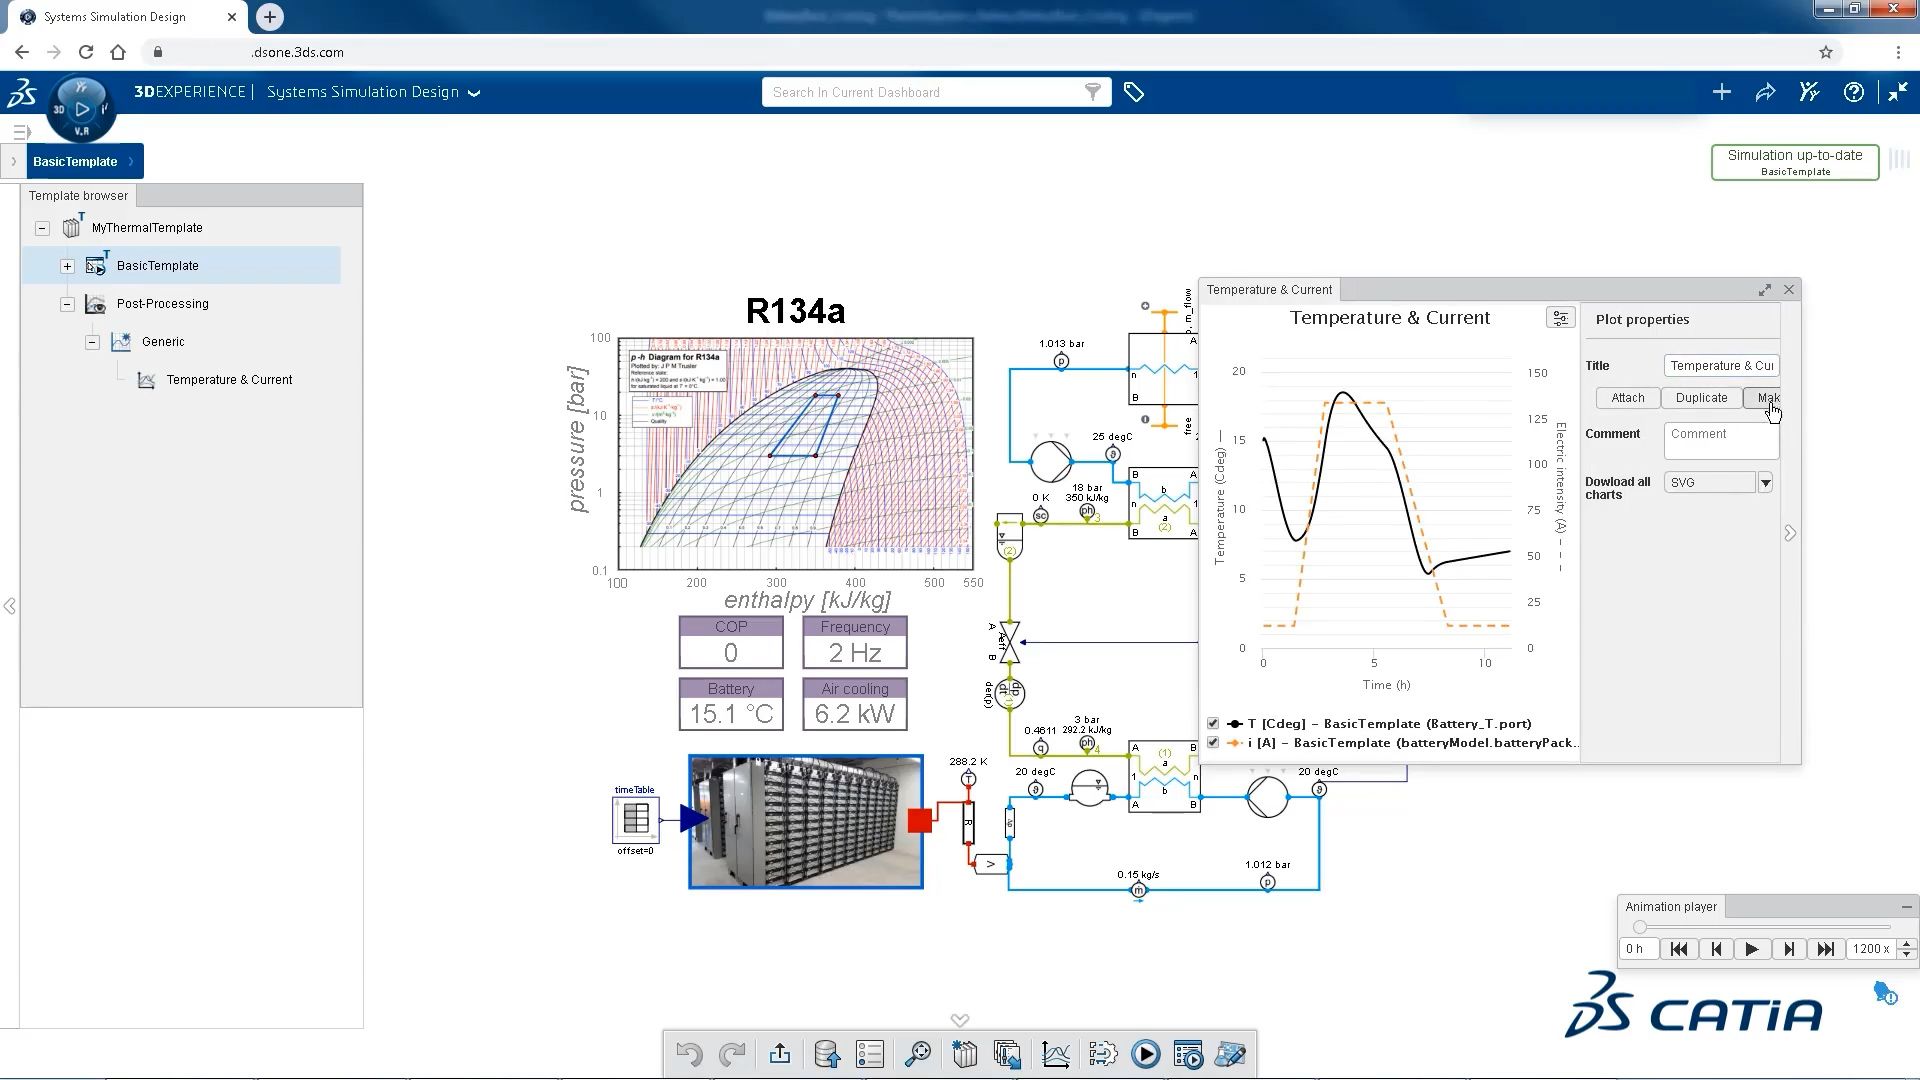Expand the BasicTemplate tree node

(x=67, y=266)
